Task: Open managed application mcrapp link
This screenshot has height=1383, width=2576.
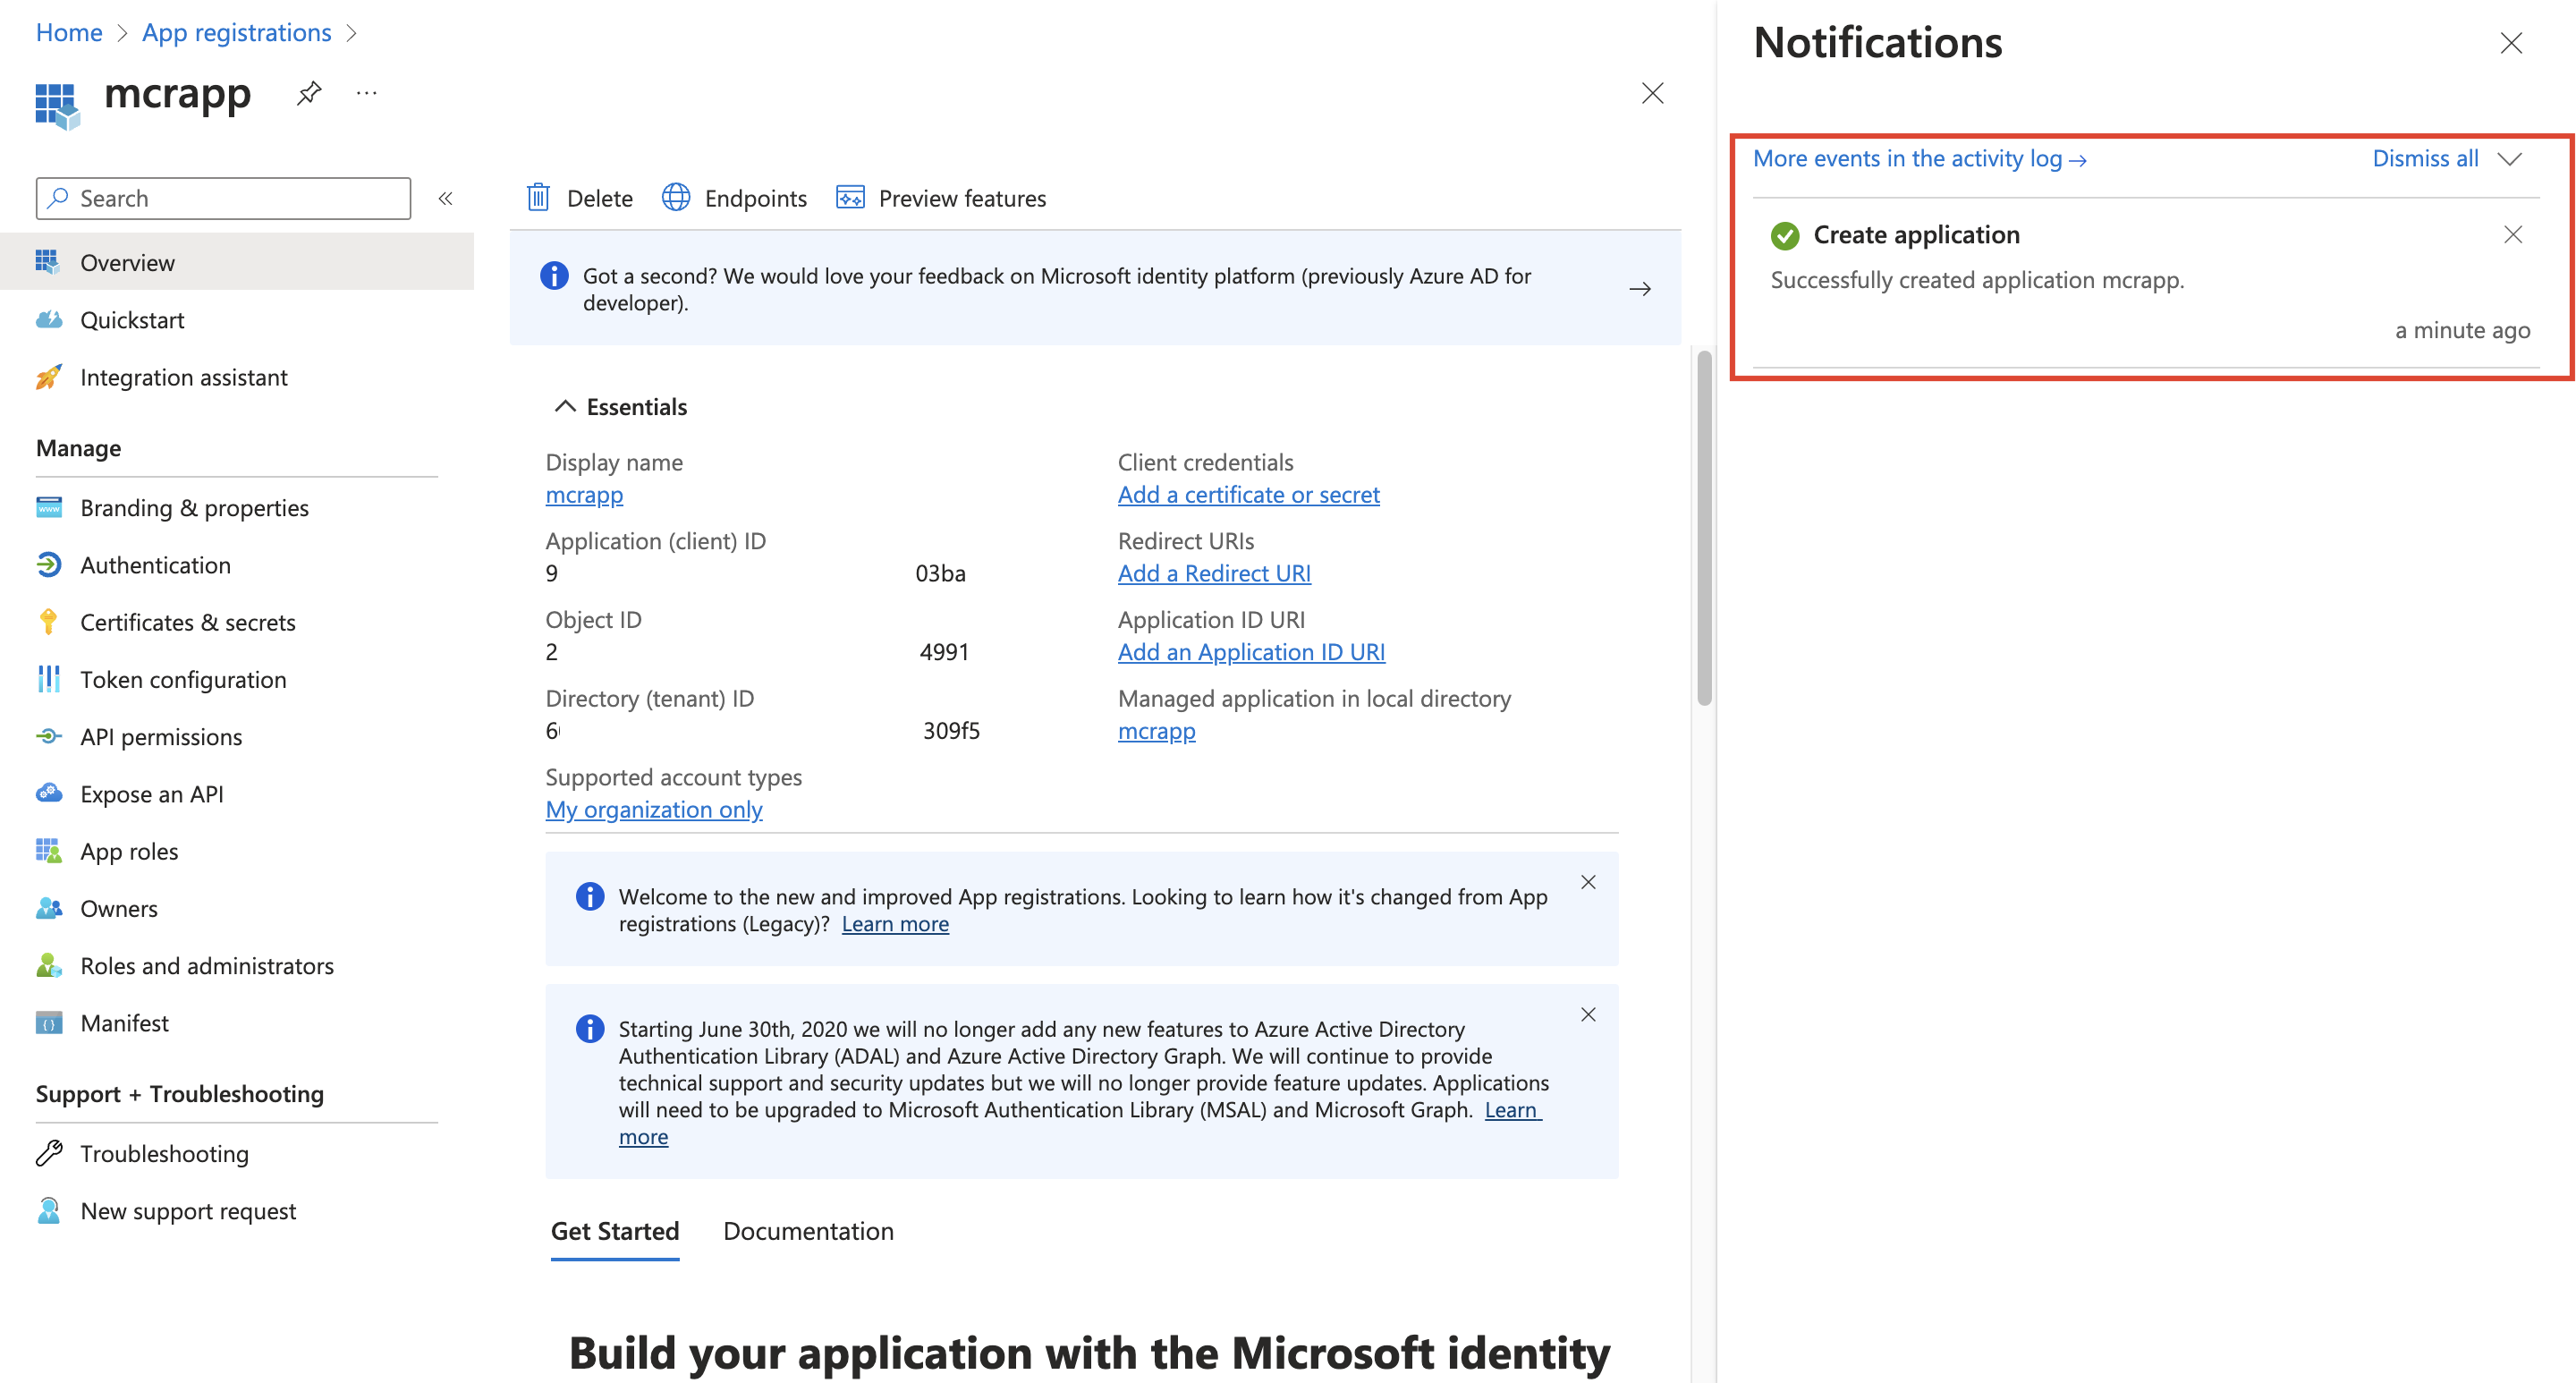Action: [x=1156, y=730]
